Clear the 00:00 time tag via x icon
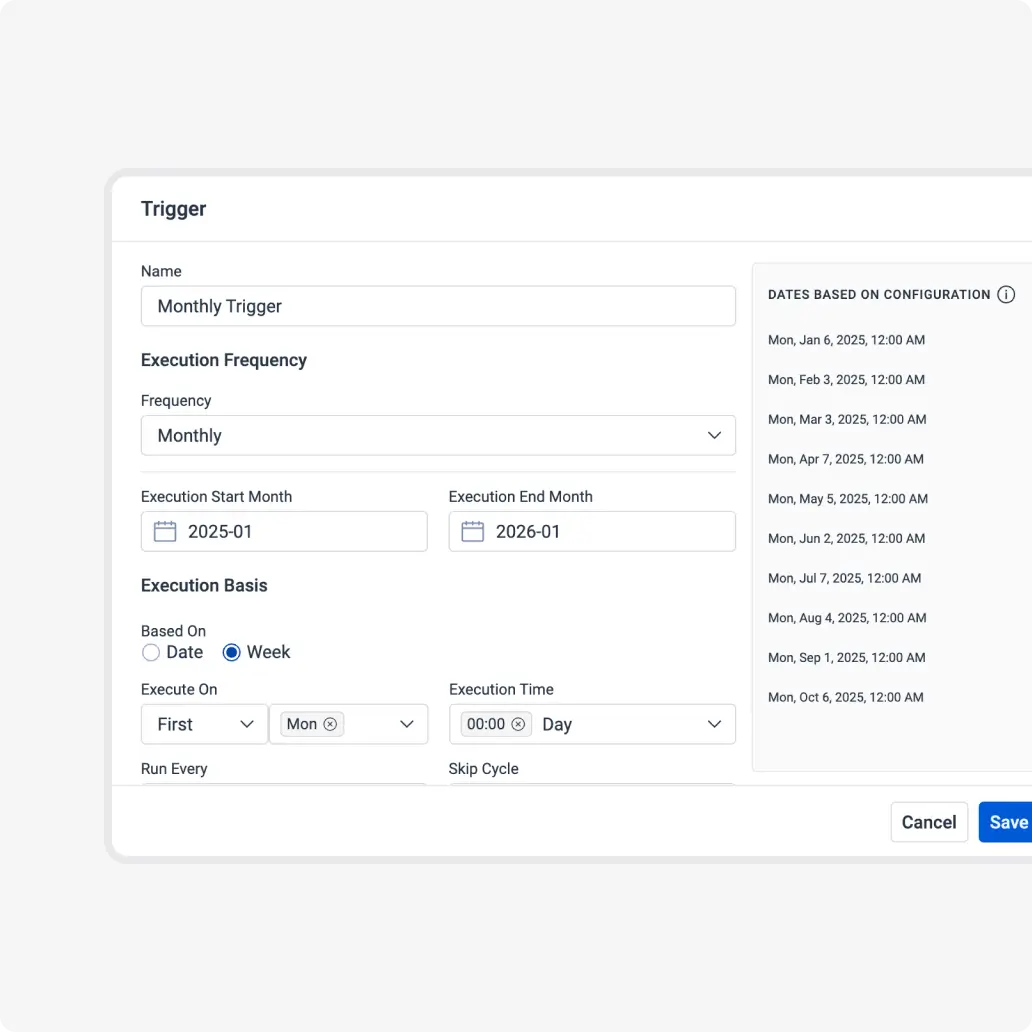The width and height of the screenshot is (1032, 1032). [518, 724]
